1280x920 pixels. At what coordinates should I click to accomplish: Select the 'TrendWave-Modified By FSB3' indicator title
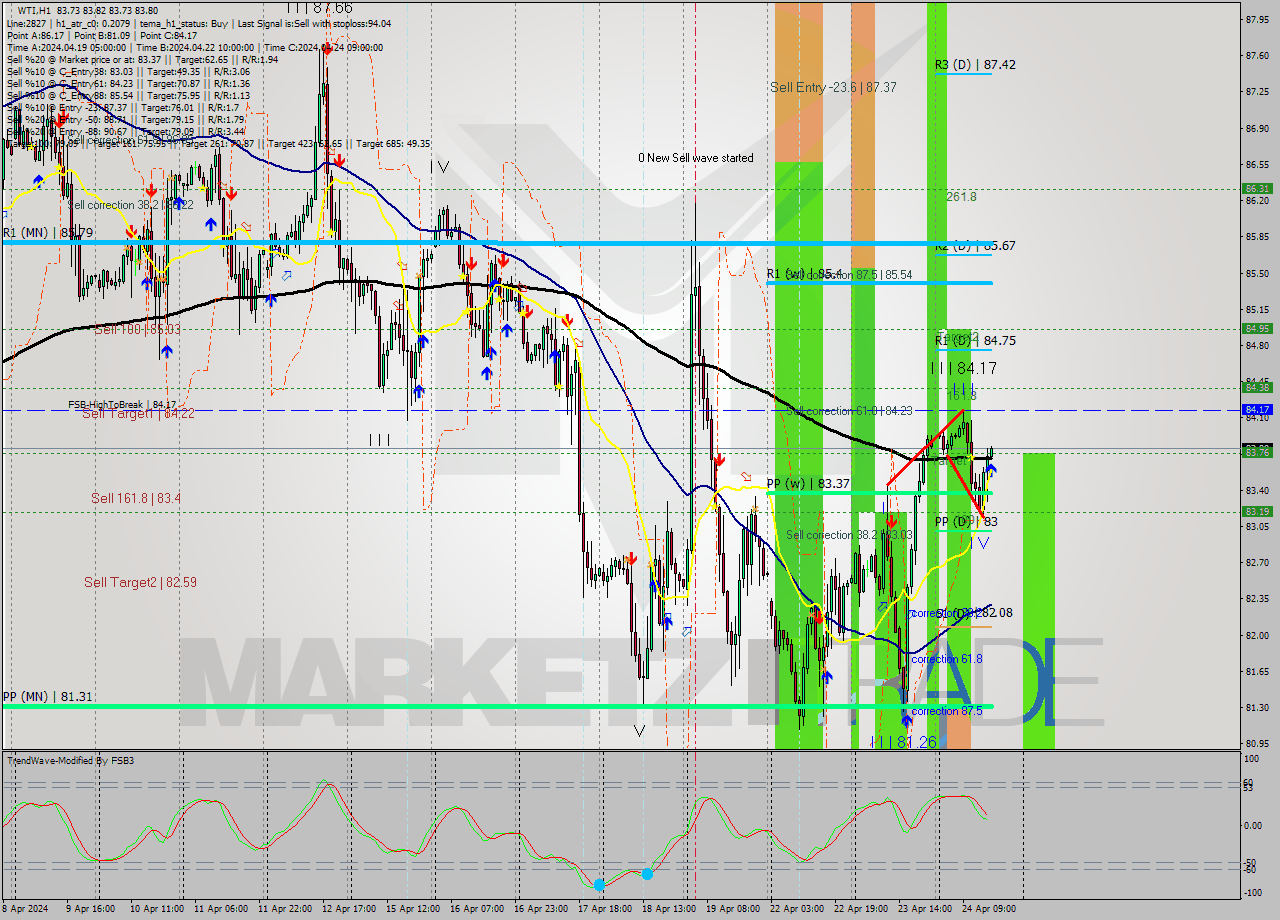pyautogui.click(x=70, y=761)
